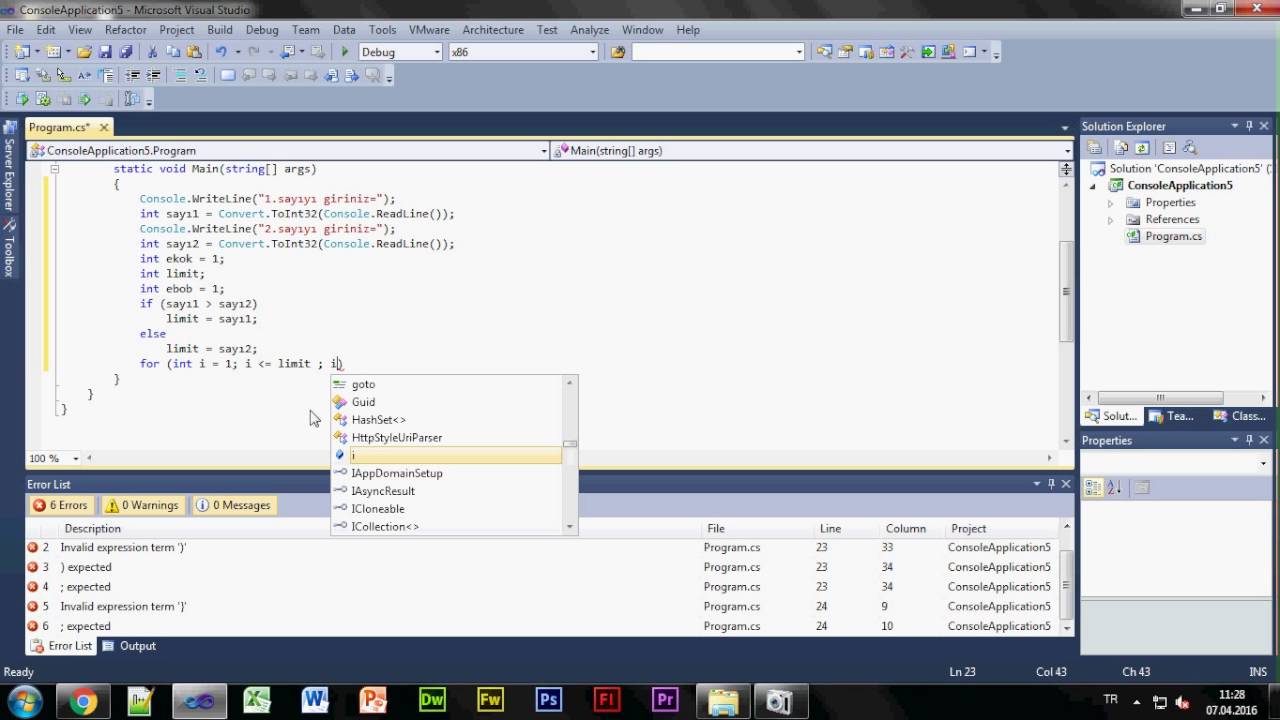Image resolution: width=1280 pixels, height=720 pixels.
Task: Click the Find in Files toolbar icon
Action: (618, 52)
